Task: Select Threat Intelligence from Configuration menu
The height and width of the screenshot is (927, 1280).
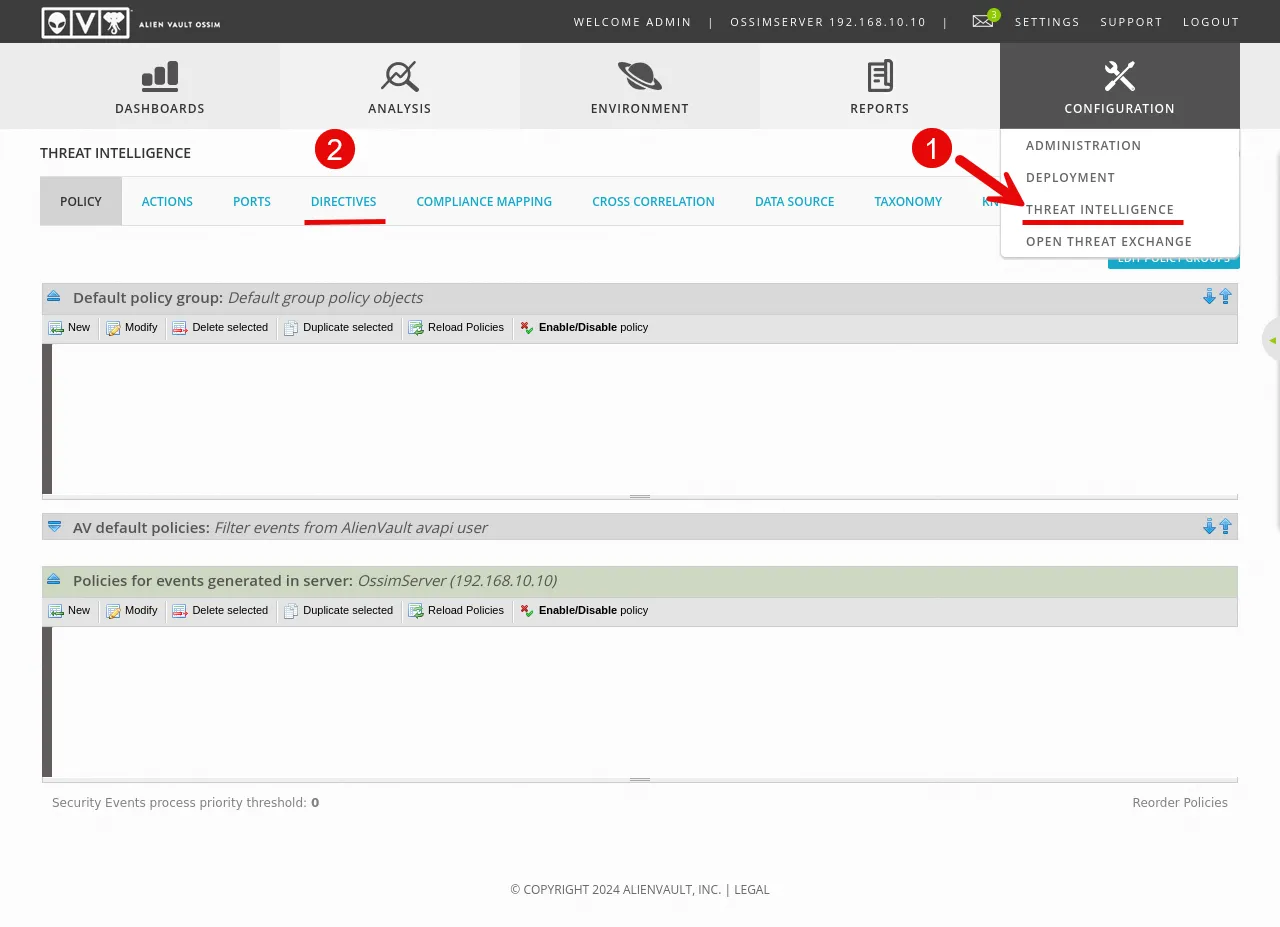Action: click(x=1099, y=210)
